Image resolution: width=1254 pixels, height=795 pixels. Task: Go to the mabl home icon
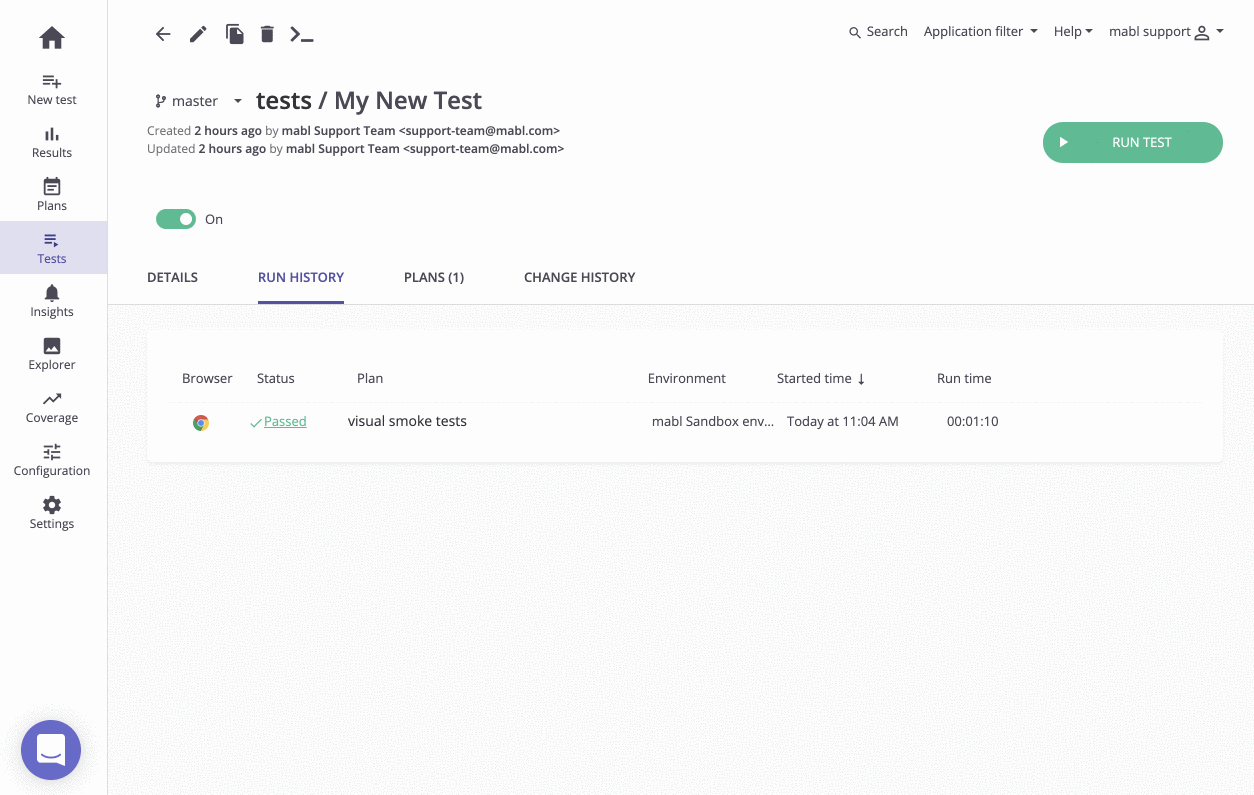point(52,38)
